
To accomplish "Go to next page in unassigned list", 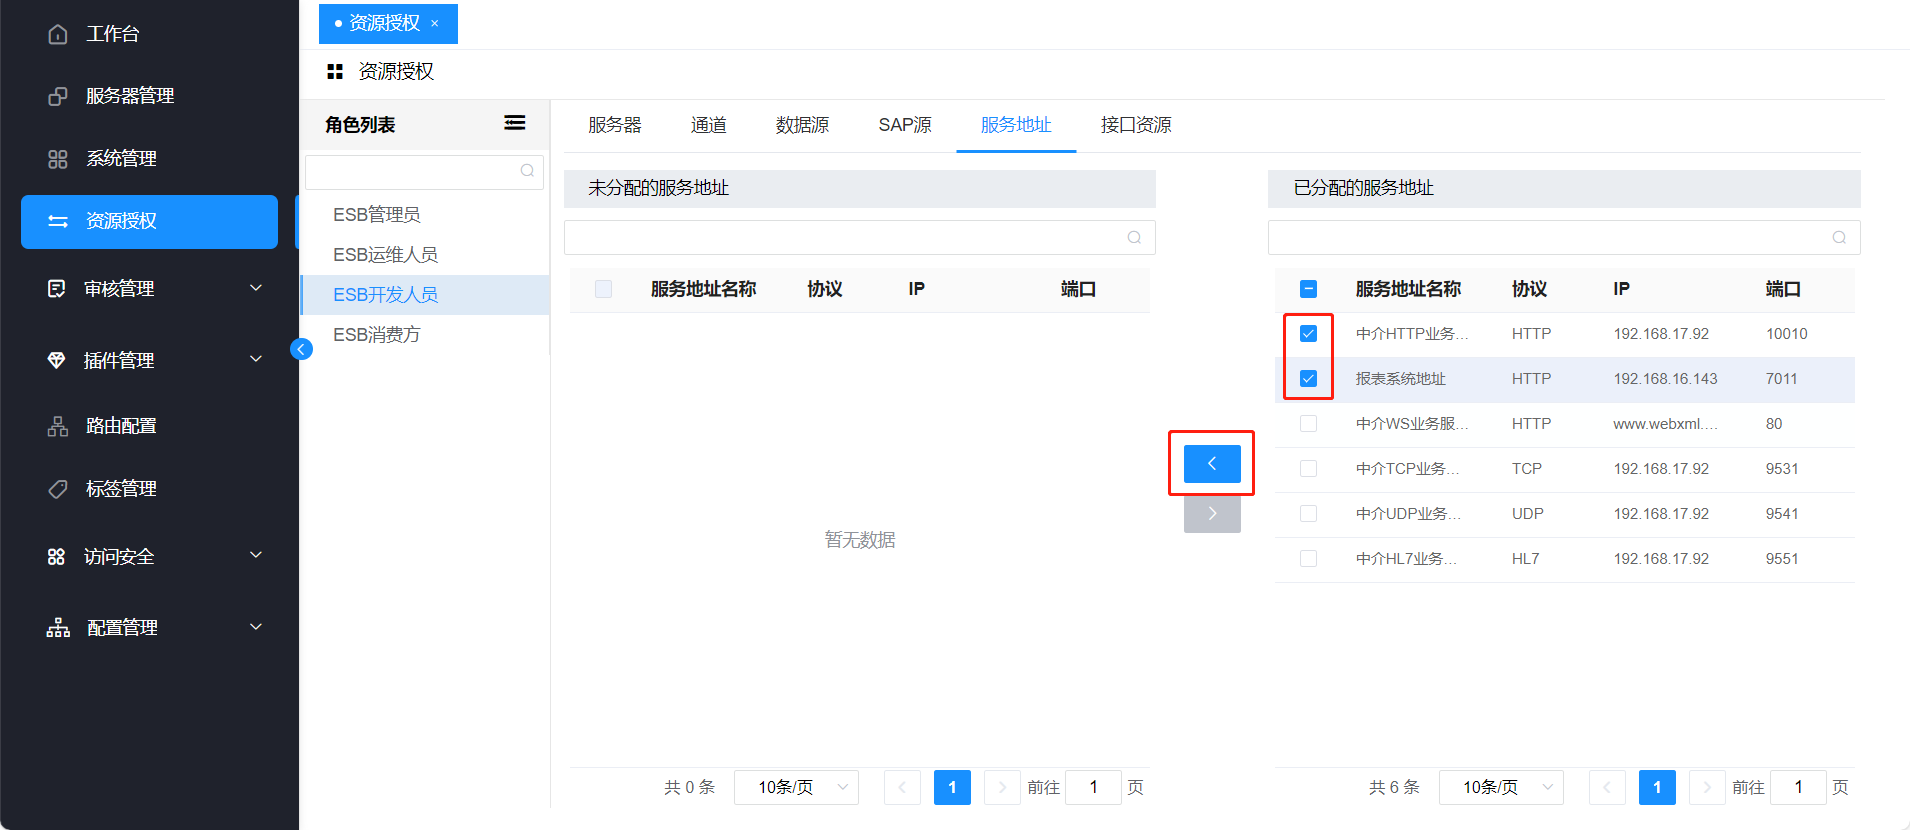I will click(1002, 788).
